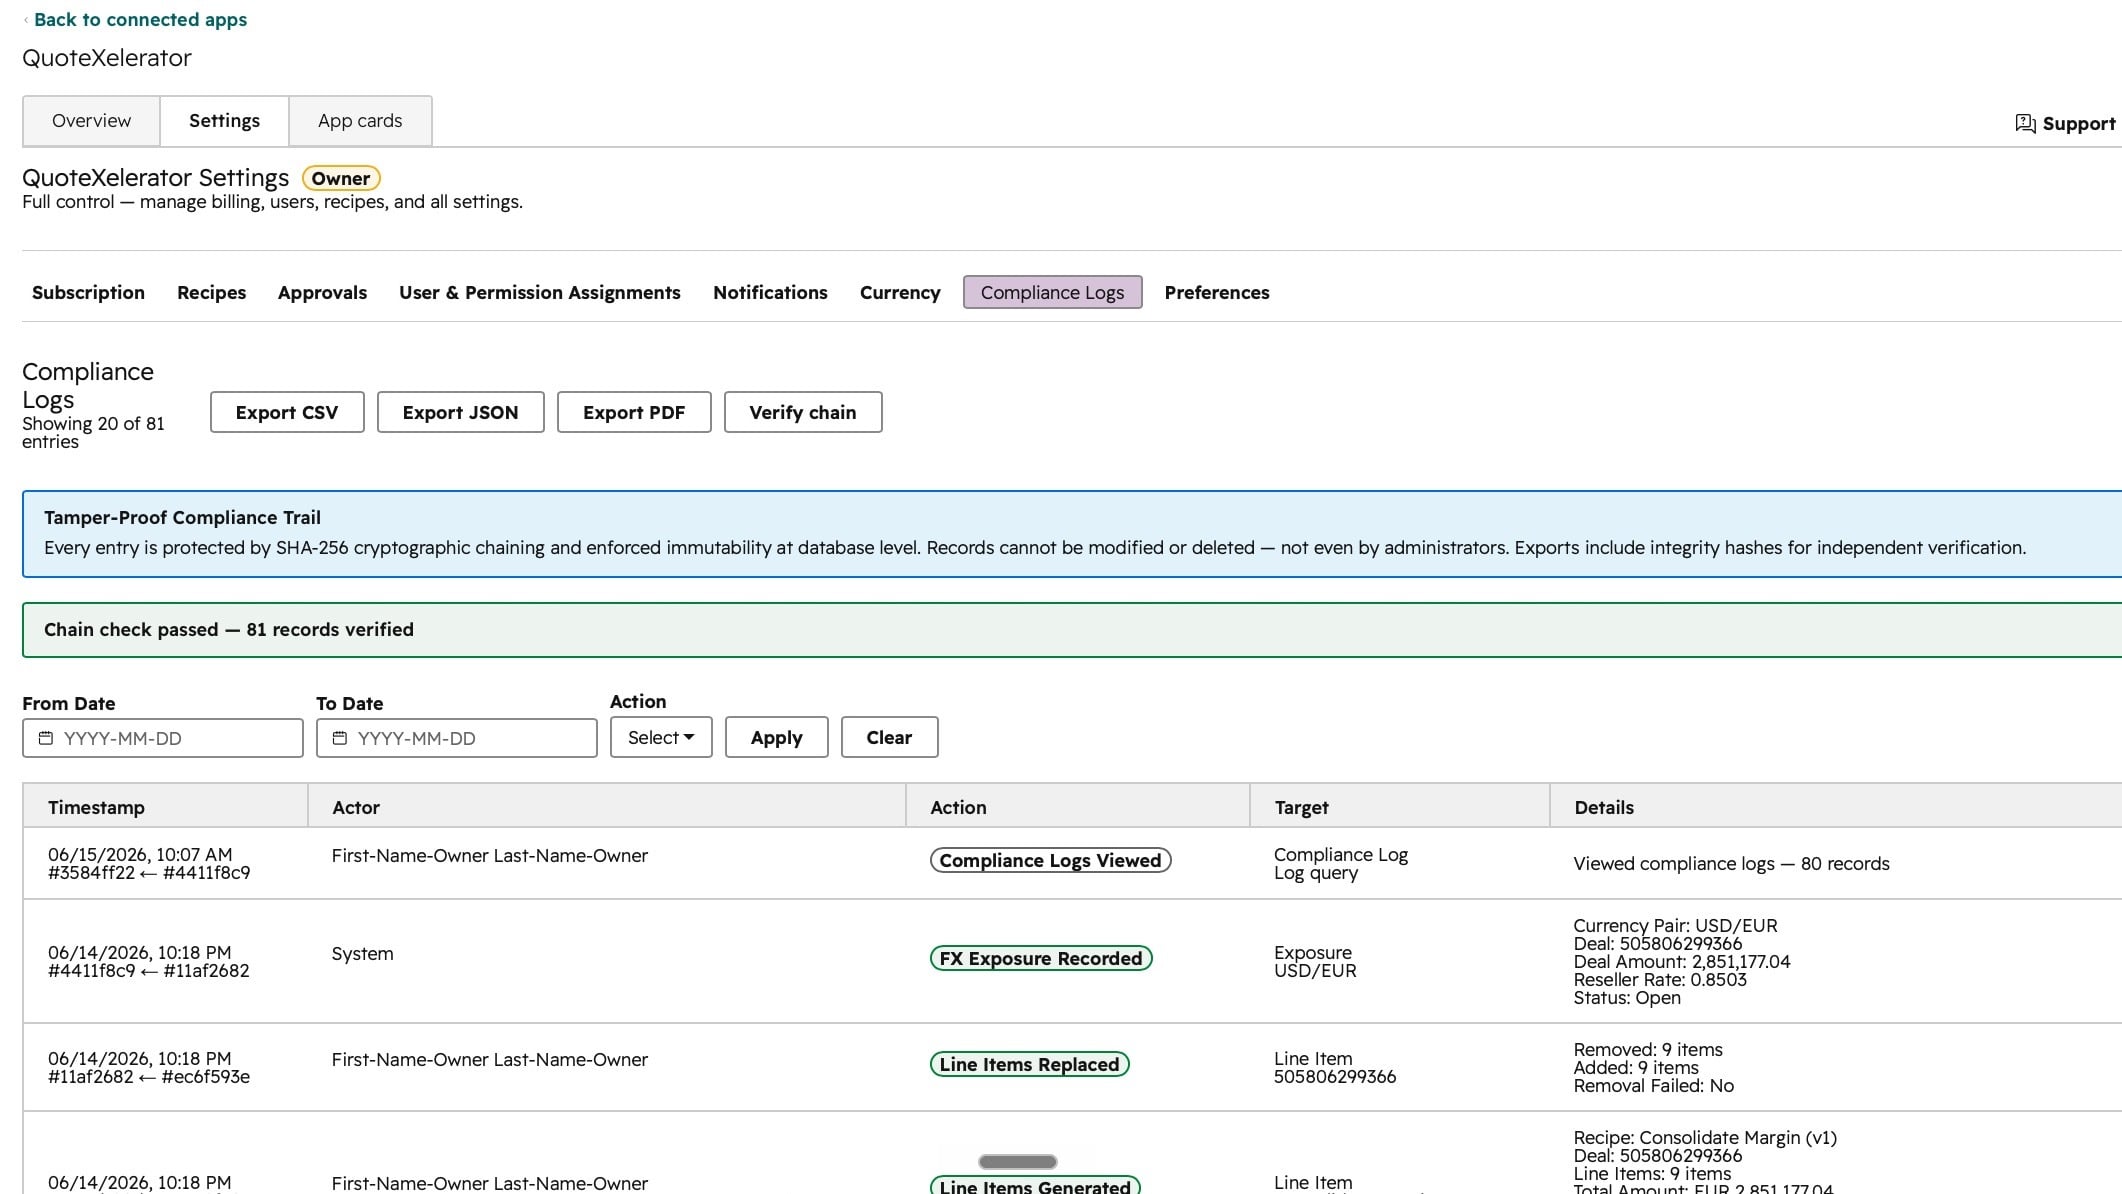Go to Subscription settings section
The width and height of the screenshot is (2122, 1194).
(x=88, y=293)
